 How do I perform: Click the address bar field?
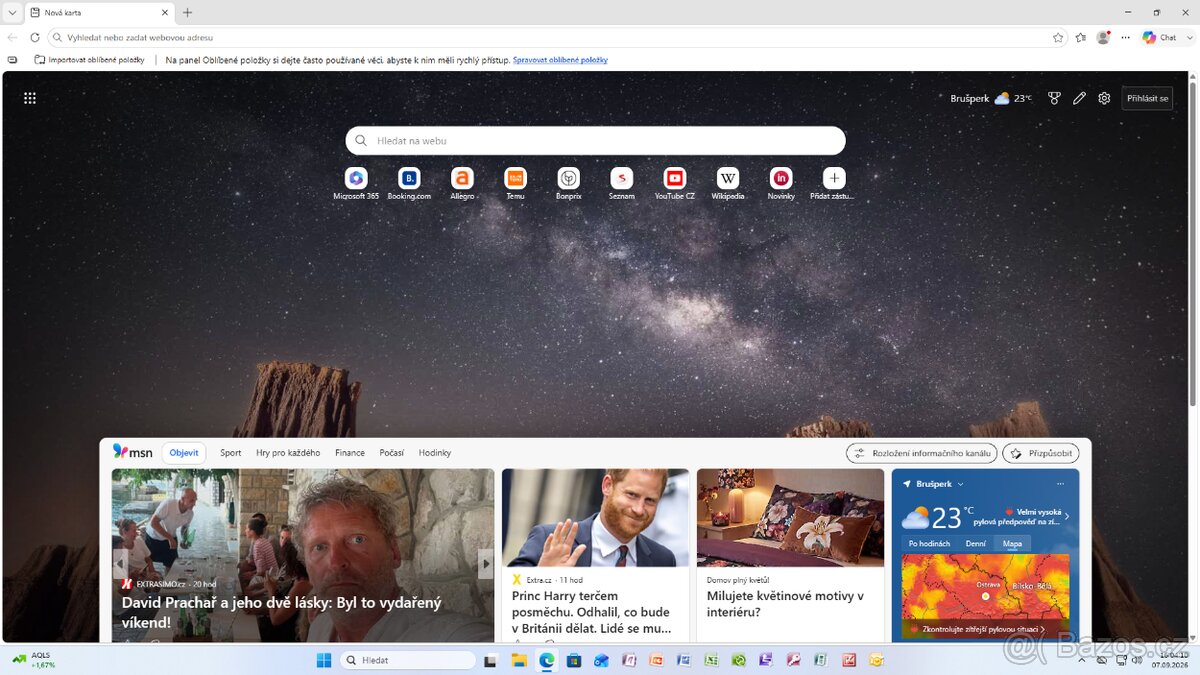pyautogui.click(x=558, y=37)
